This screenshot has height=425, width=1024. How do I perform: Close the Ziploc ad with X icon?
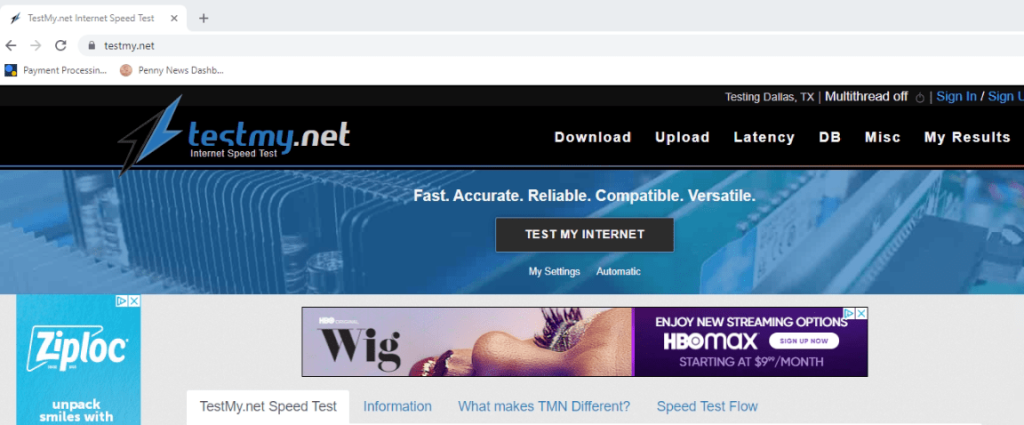tap(134, 301)
